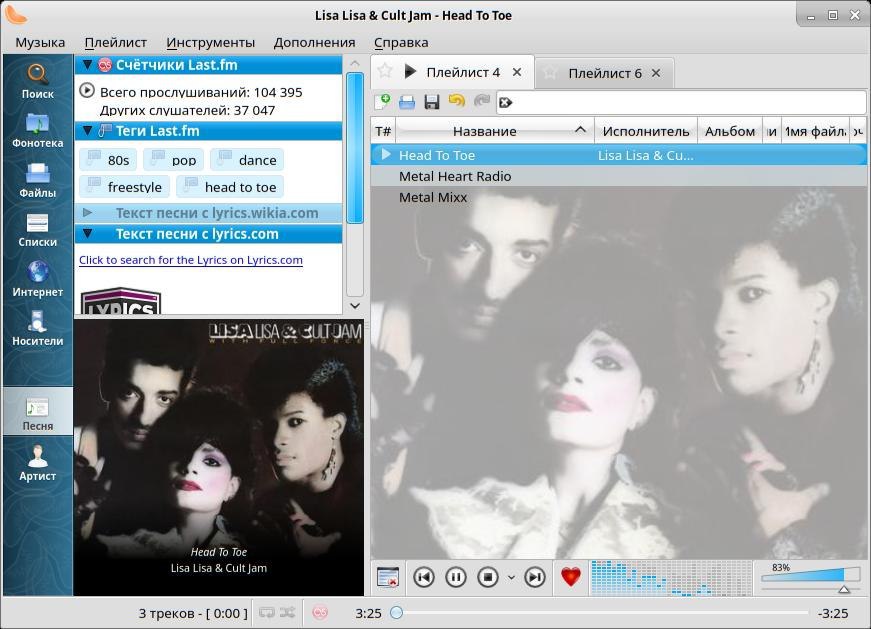The width and height of the screenshot is (871, 629).
Task: Close the Плейлист 6 tab
Action: click(656, 73)
